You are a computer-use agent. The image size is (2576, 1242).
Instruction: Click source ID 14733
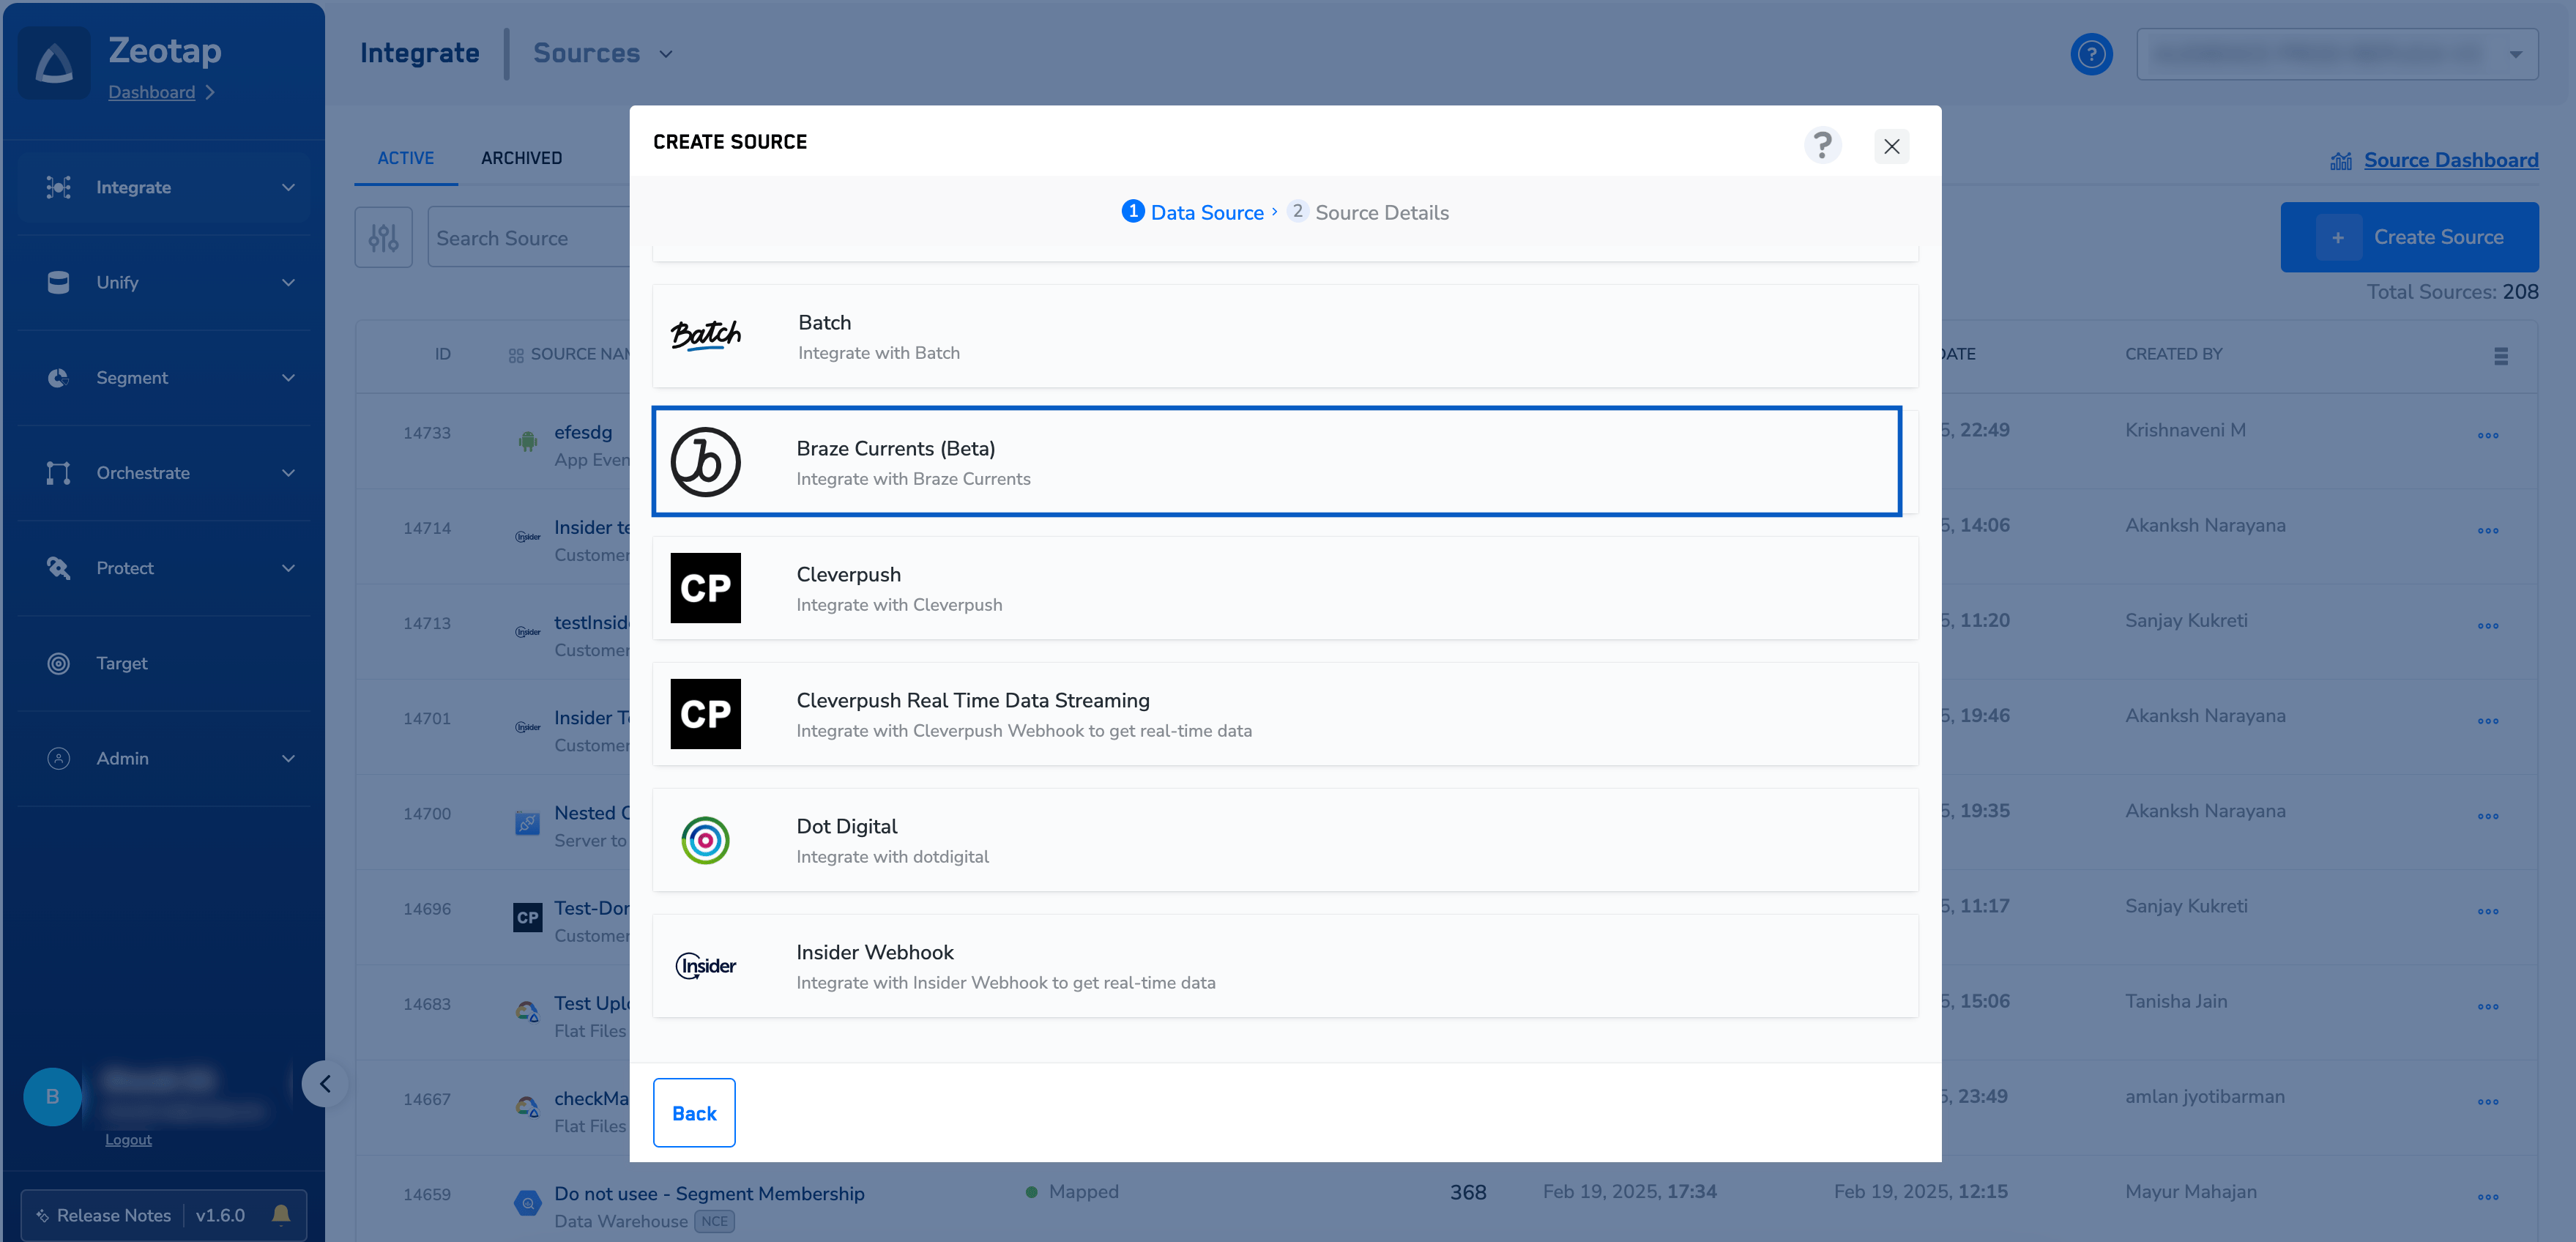point(427,433)
